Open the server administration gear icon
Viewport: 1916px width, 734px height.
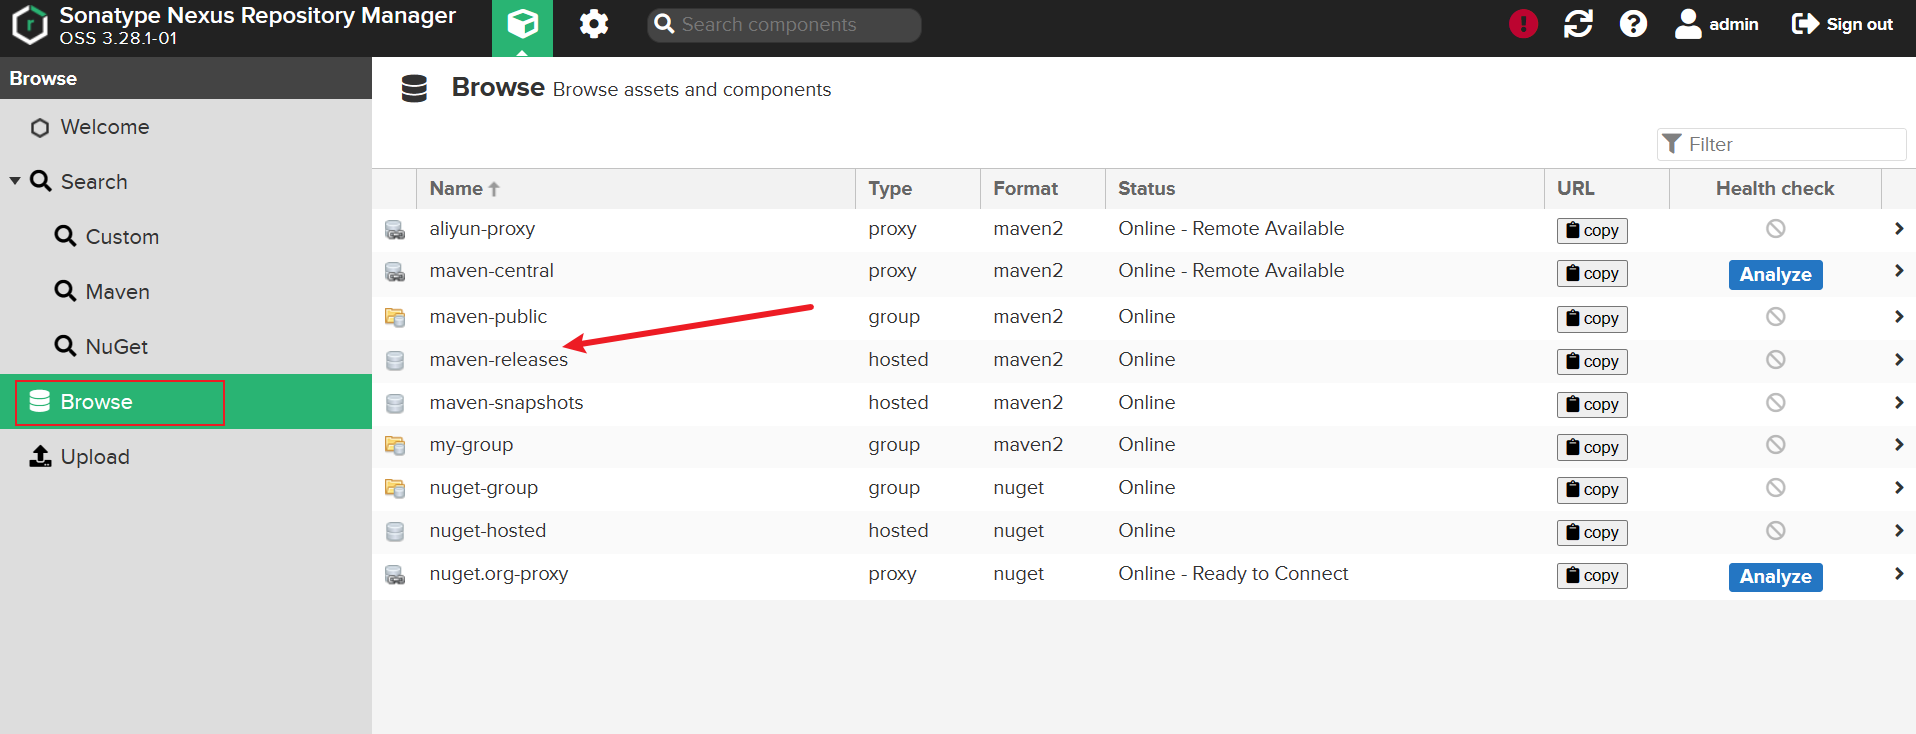click(x=594, y=24)
